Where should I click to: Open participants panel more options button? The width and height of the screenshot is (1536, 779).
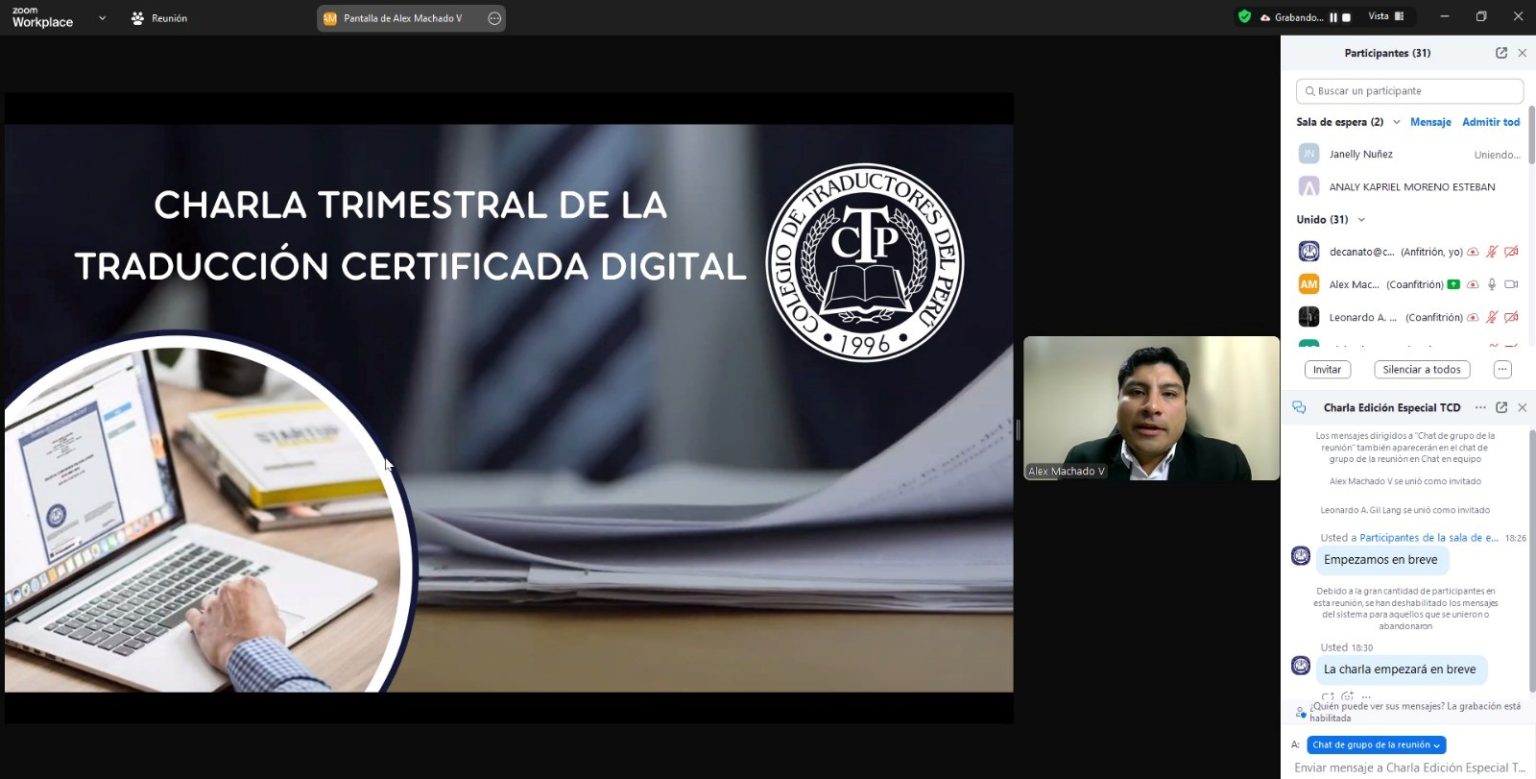1502,369
